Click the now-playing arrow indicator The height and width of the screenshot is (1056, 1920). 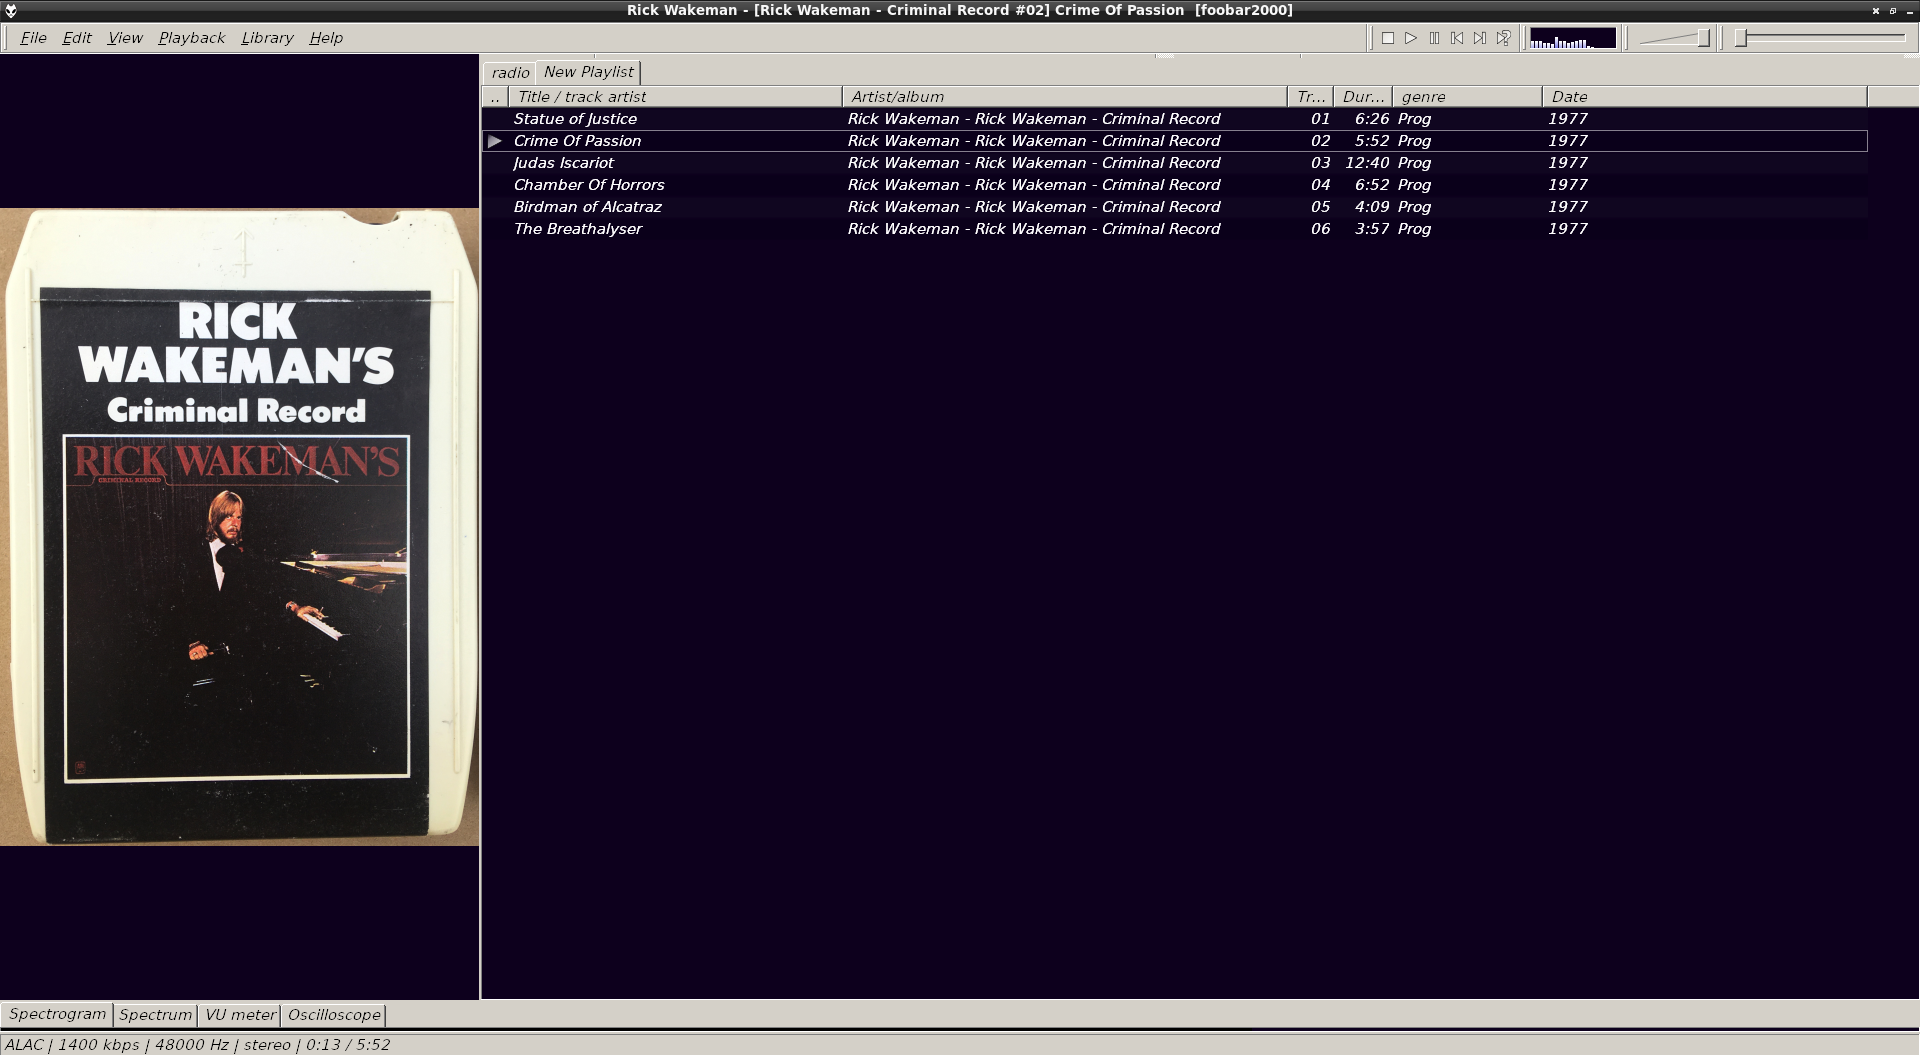pyautogui.click(x=495, y=141)
